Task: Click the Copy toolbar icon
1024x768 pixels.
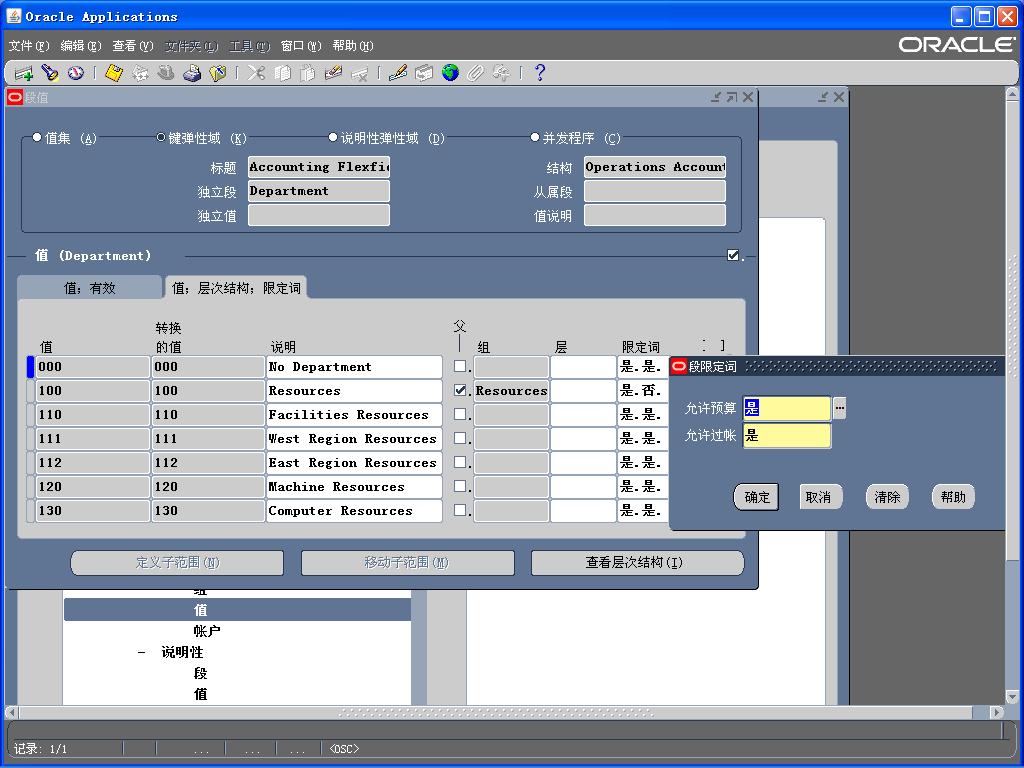Action: coord(282,72)
